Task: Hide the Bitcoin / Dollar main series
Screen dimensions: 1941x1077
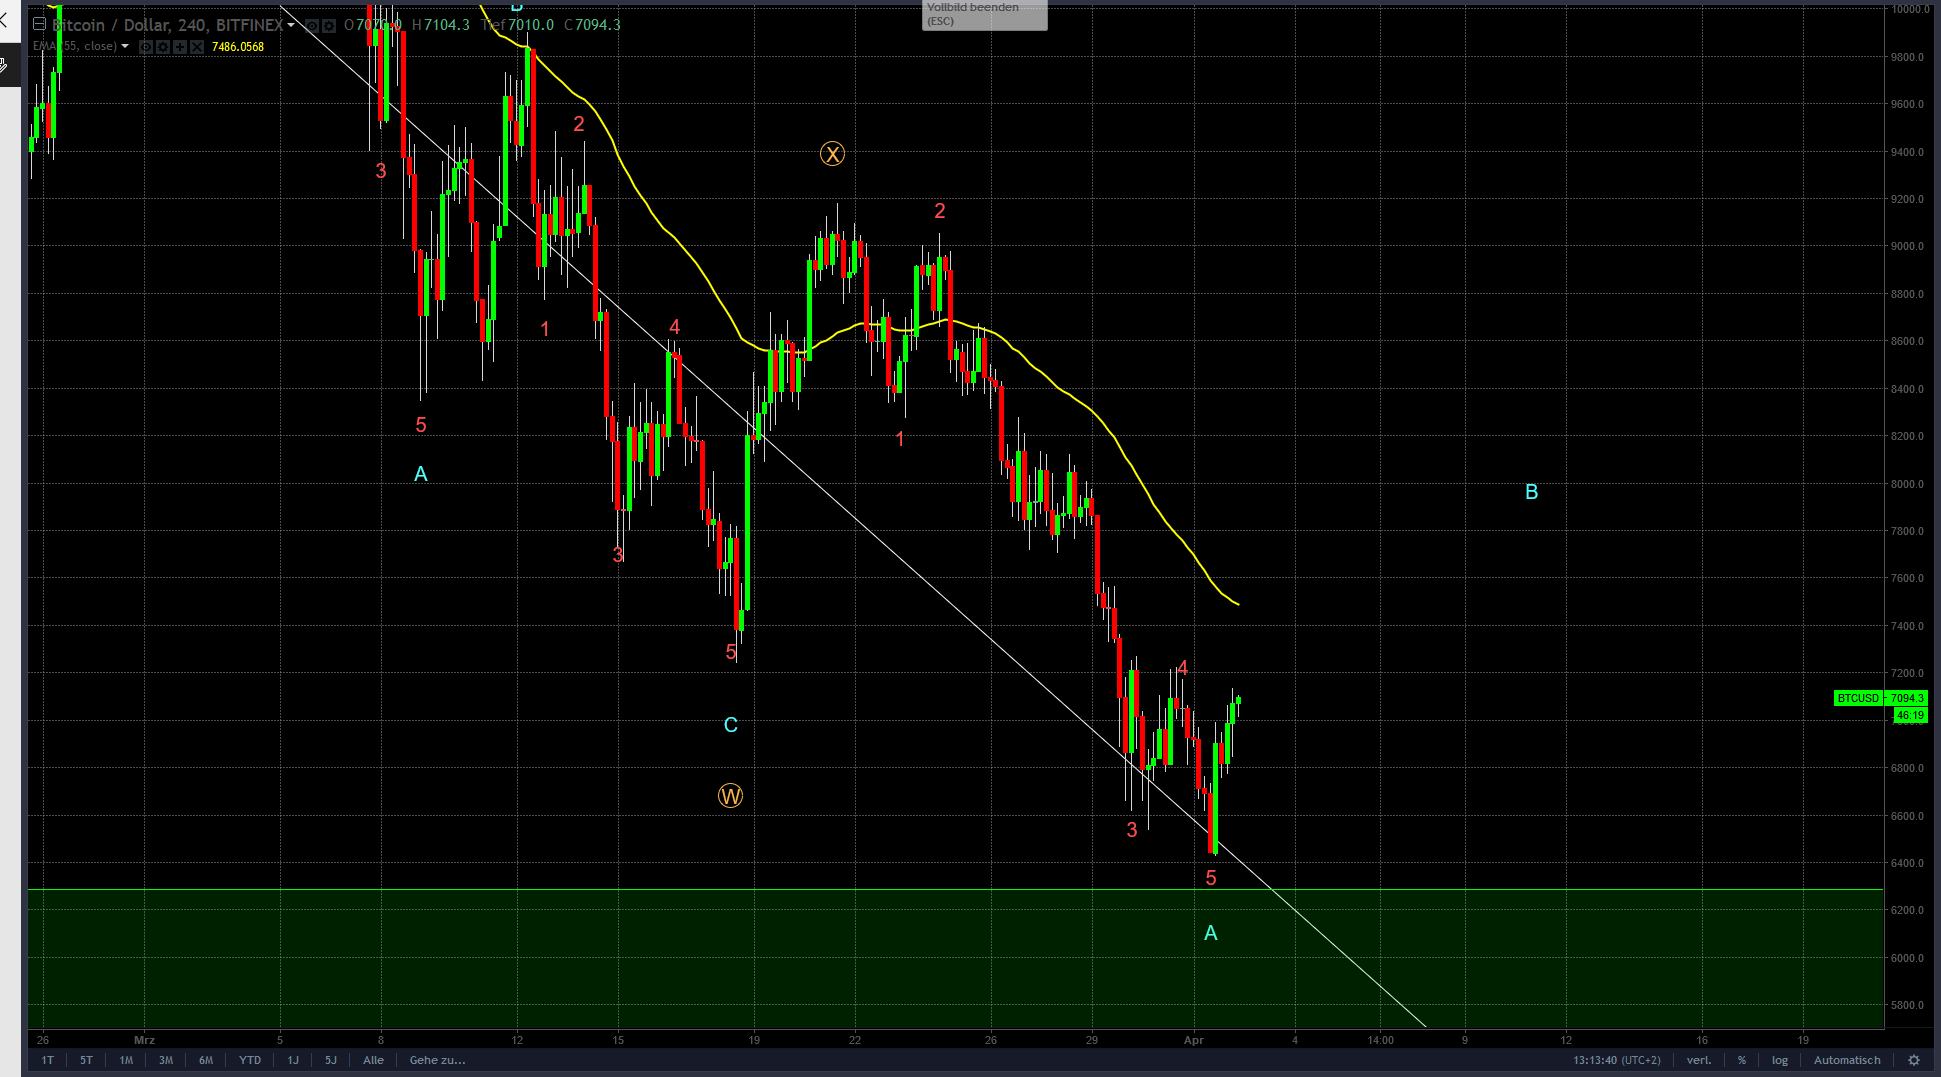Action: [x=312, y=25]
